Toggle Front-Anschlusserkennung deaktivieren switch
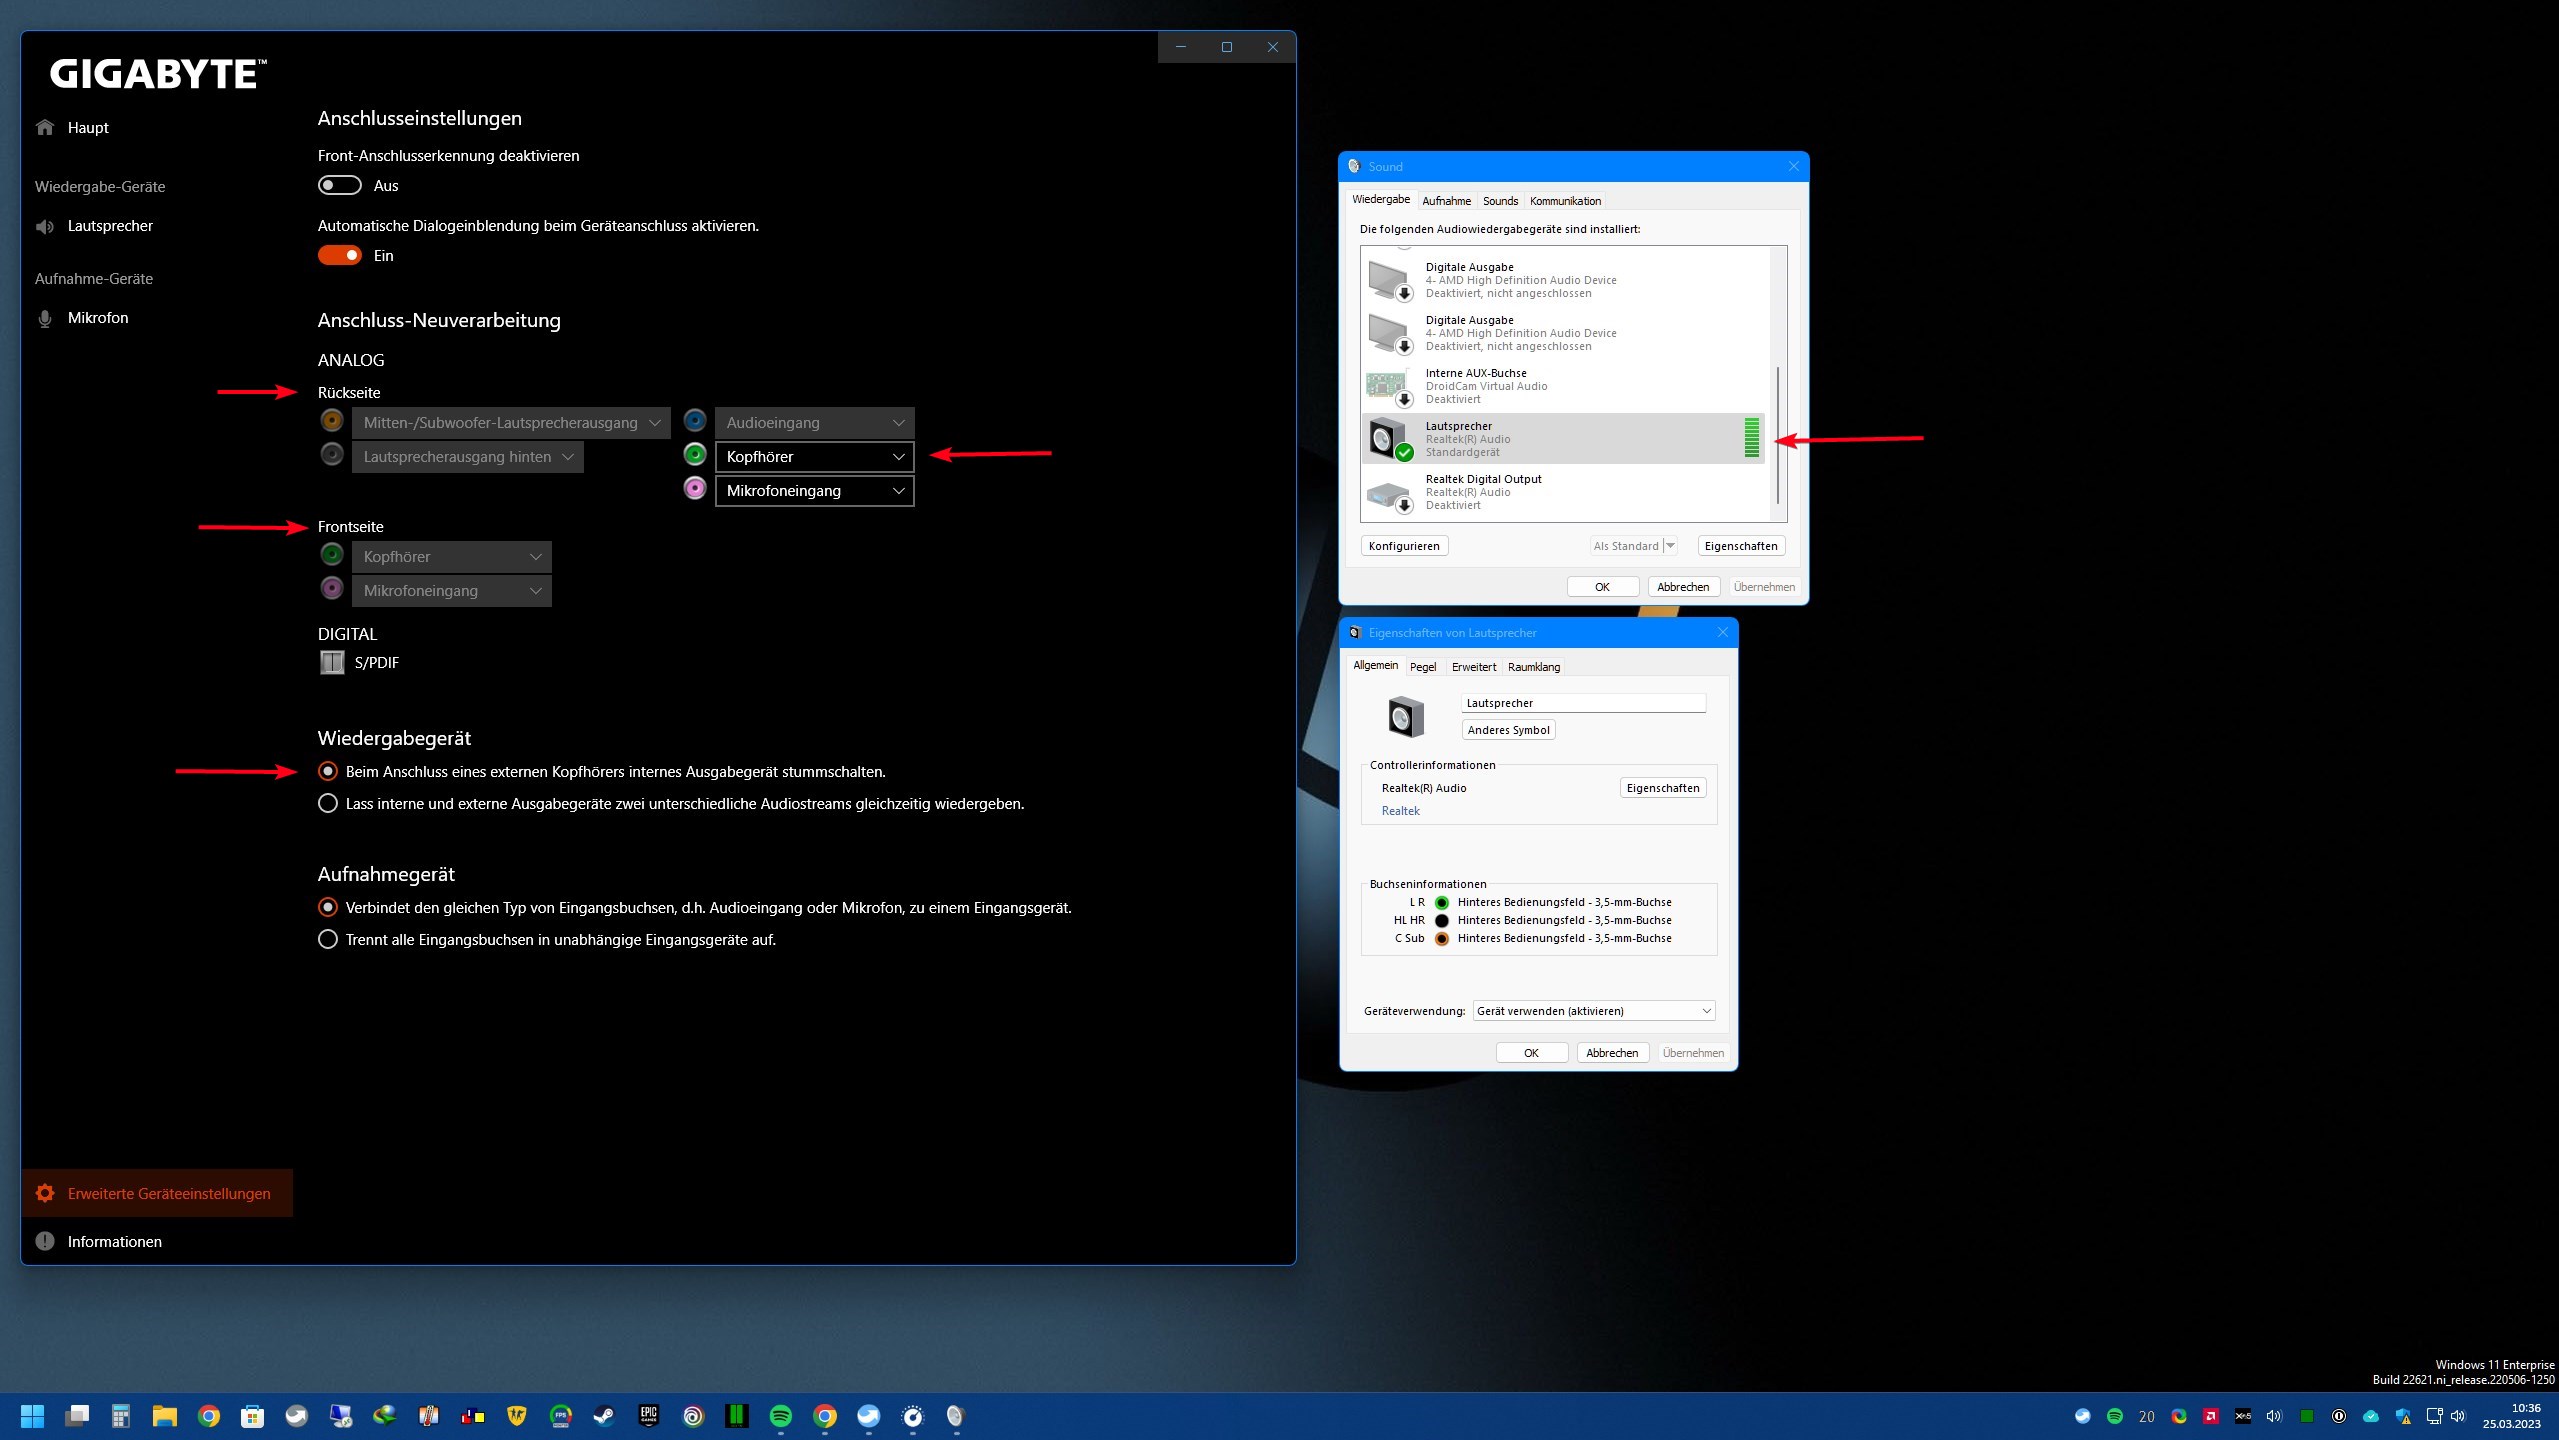2559x1440 pixels. point(340,186)
